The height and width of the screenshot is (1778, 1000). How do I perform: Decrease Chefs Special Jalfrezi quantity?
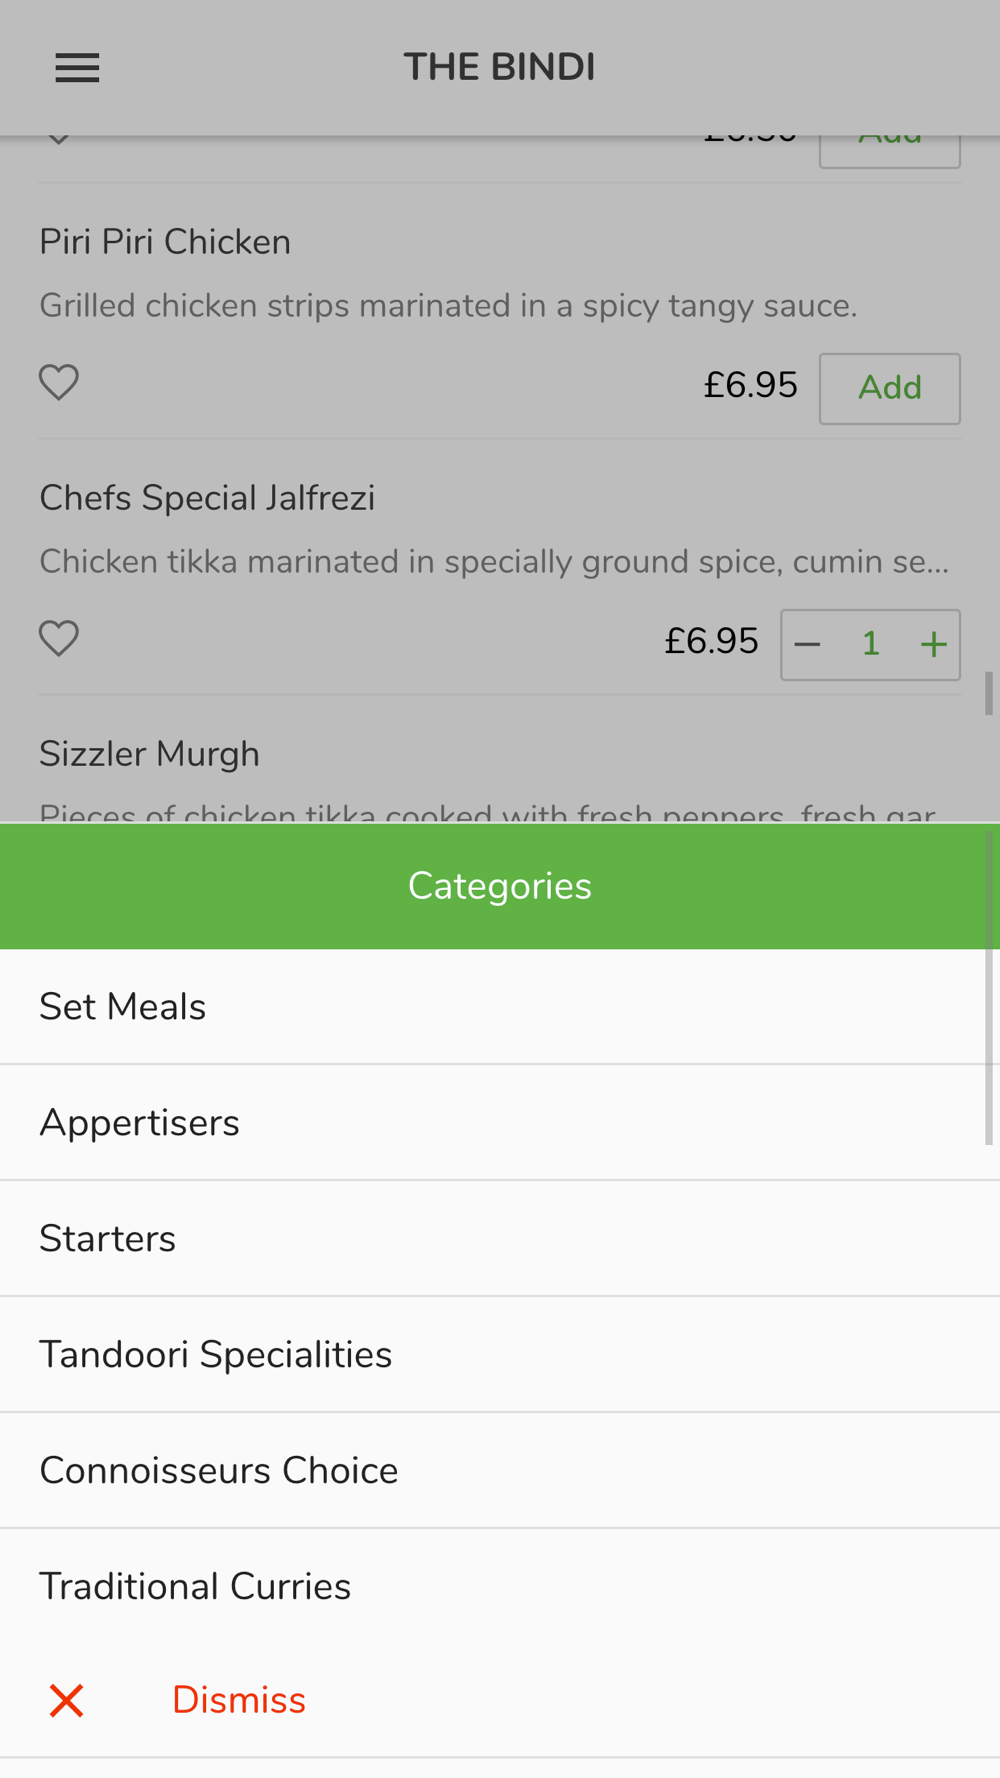click(808, 645)
